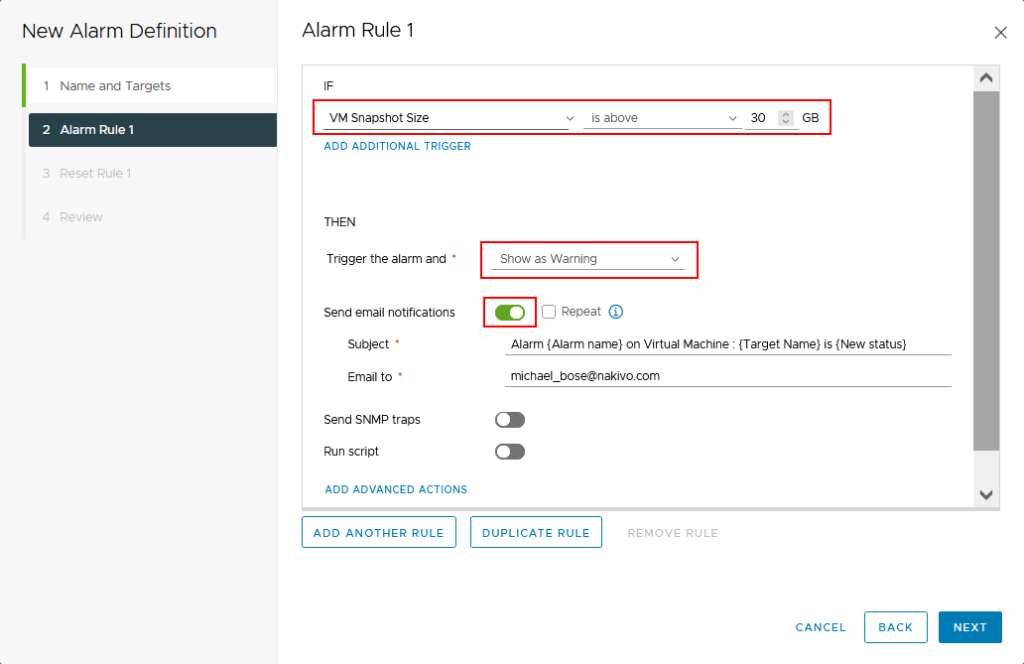Click the info icon beside Repeat

616,312
